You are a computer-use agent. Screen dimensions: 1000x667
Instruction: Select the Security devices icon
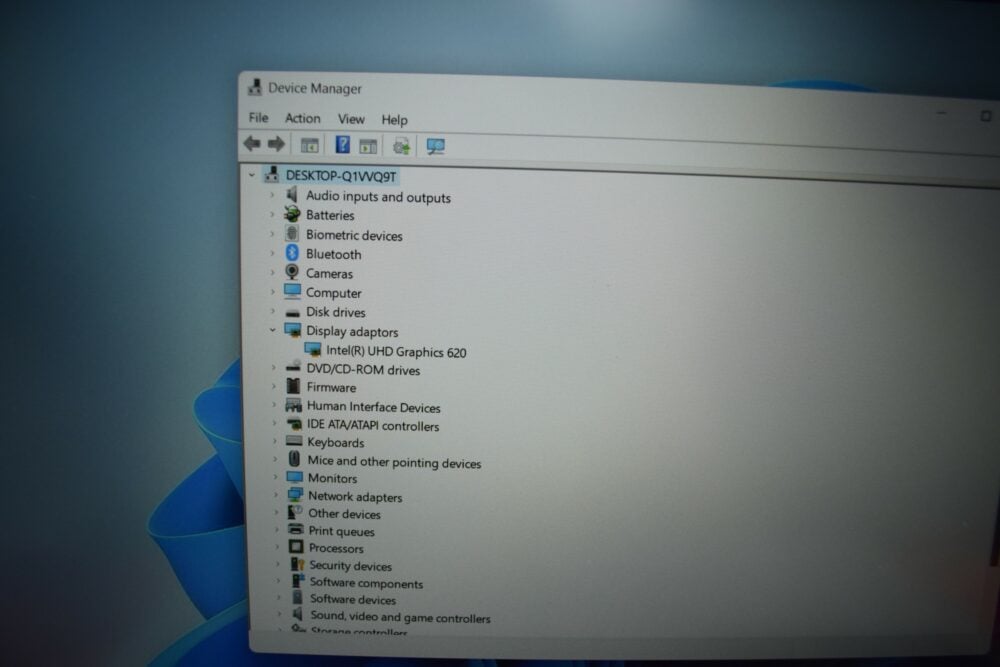(x=297, y=564)
